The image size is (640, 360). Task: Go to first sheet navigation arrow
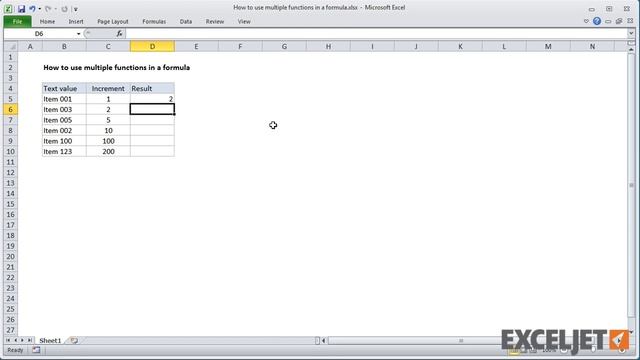8,340
